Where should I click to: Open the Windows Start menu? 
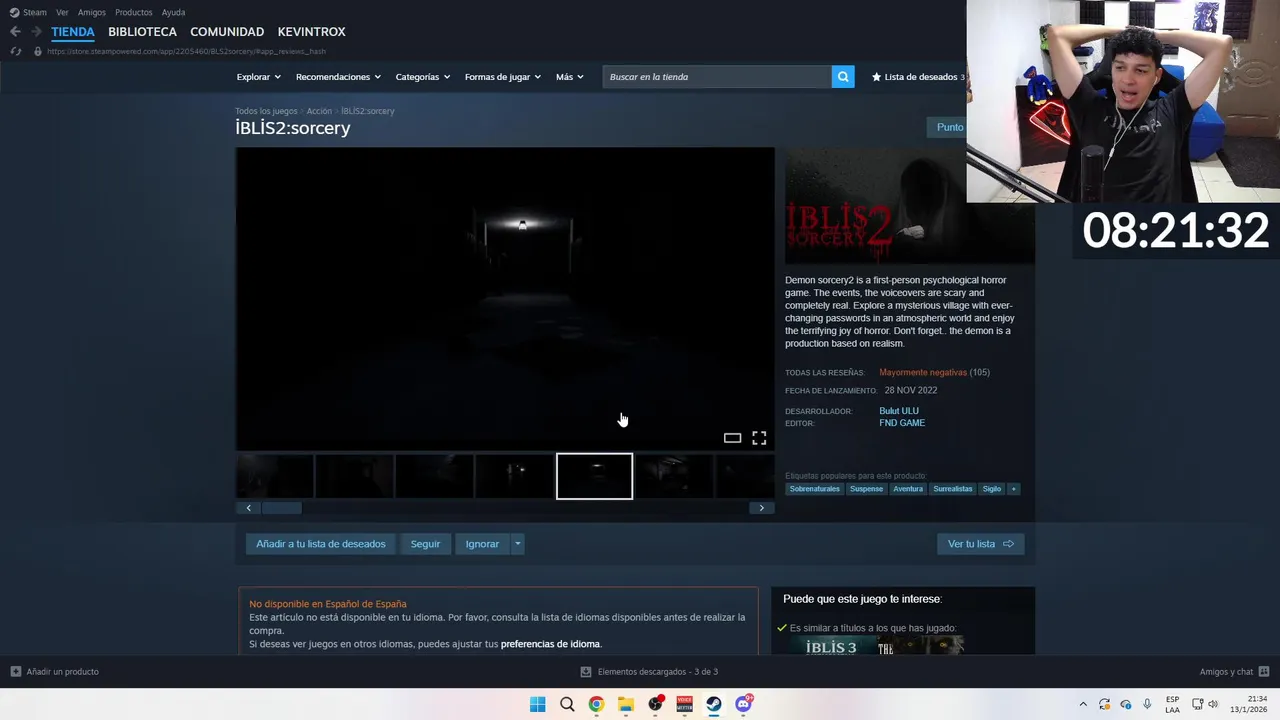(537, 704)
